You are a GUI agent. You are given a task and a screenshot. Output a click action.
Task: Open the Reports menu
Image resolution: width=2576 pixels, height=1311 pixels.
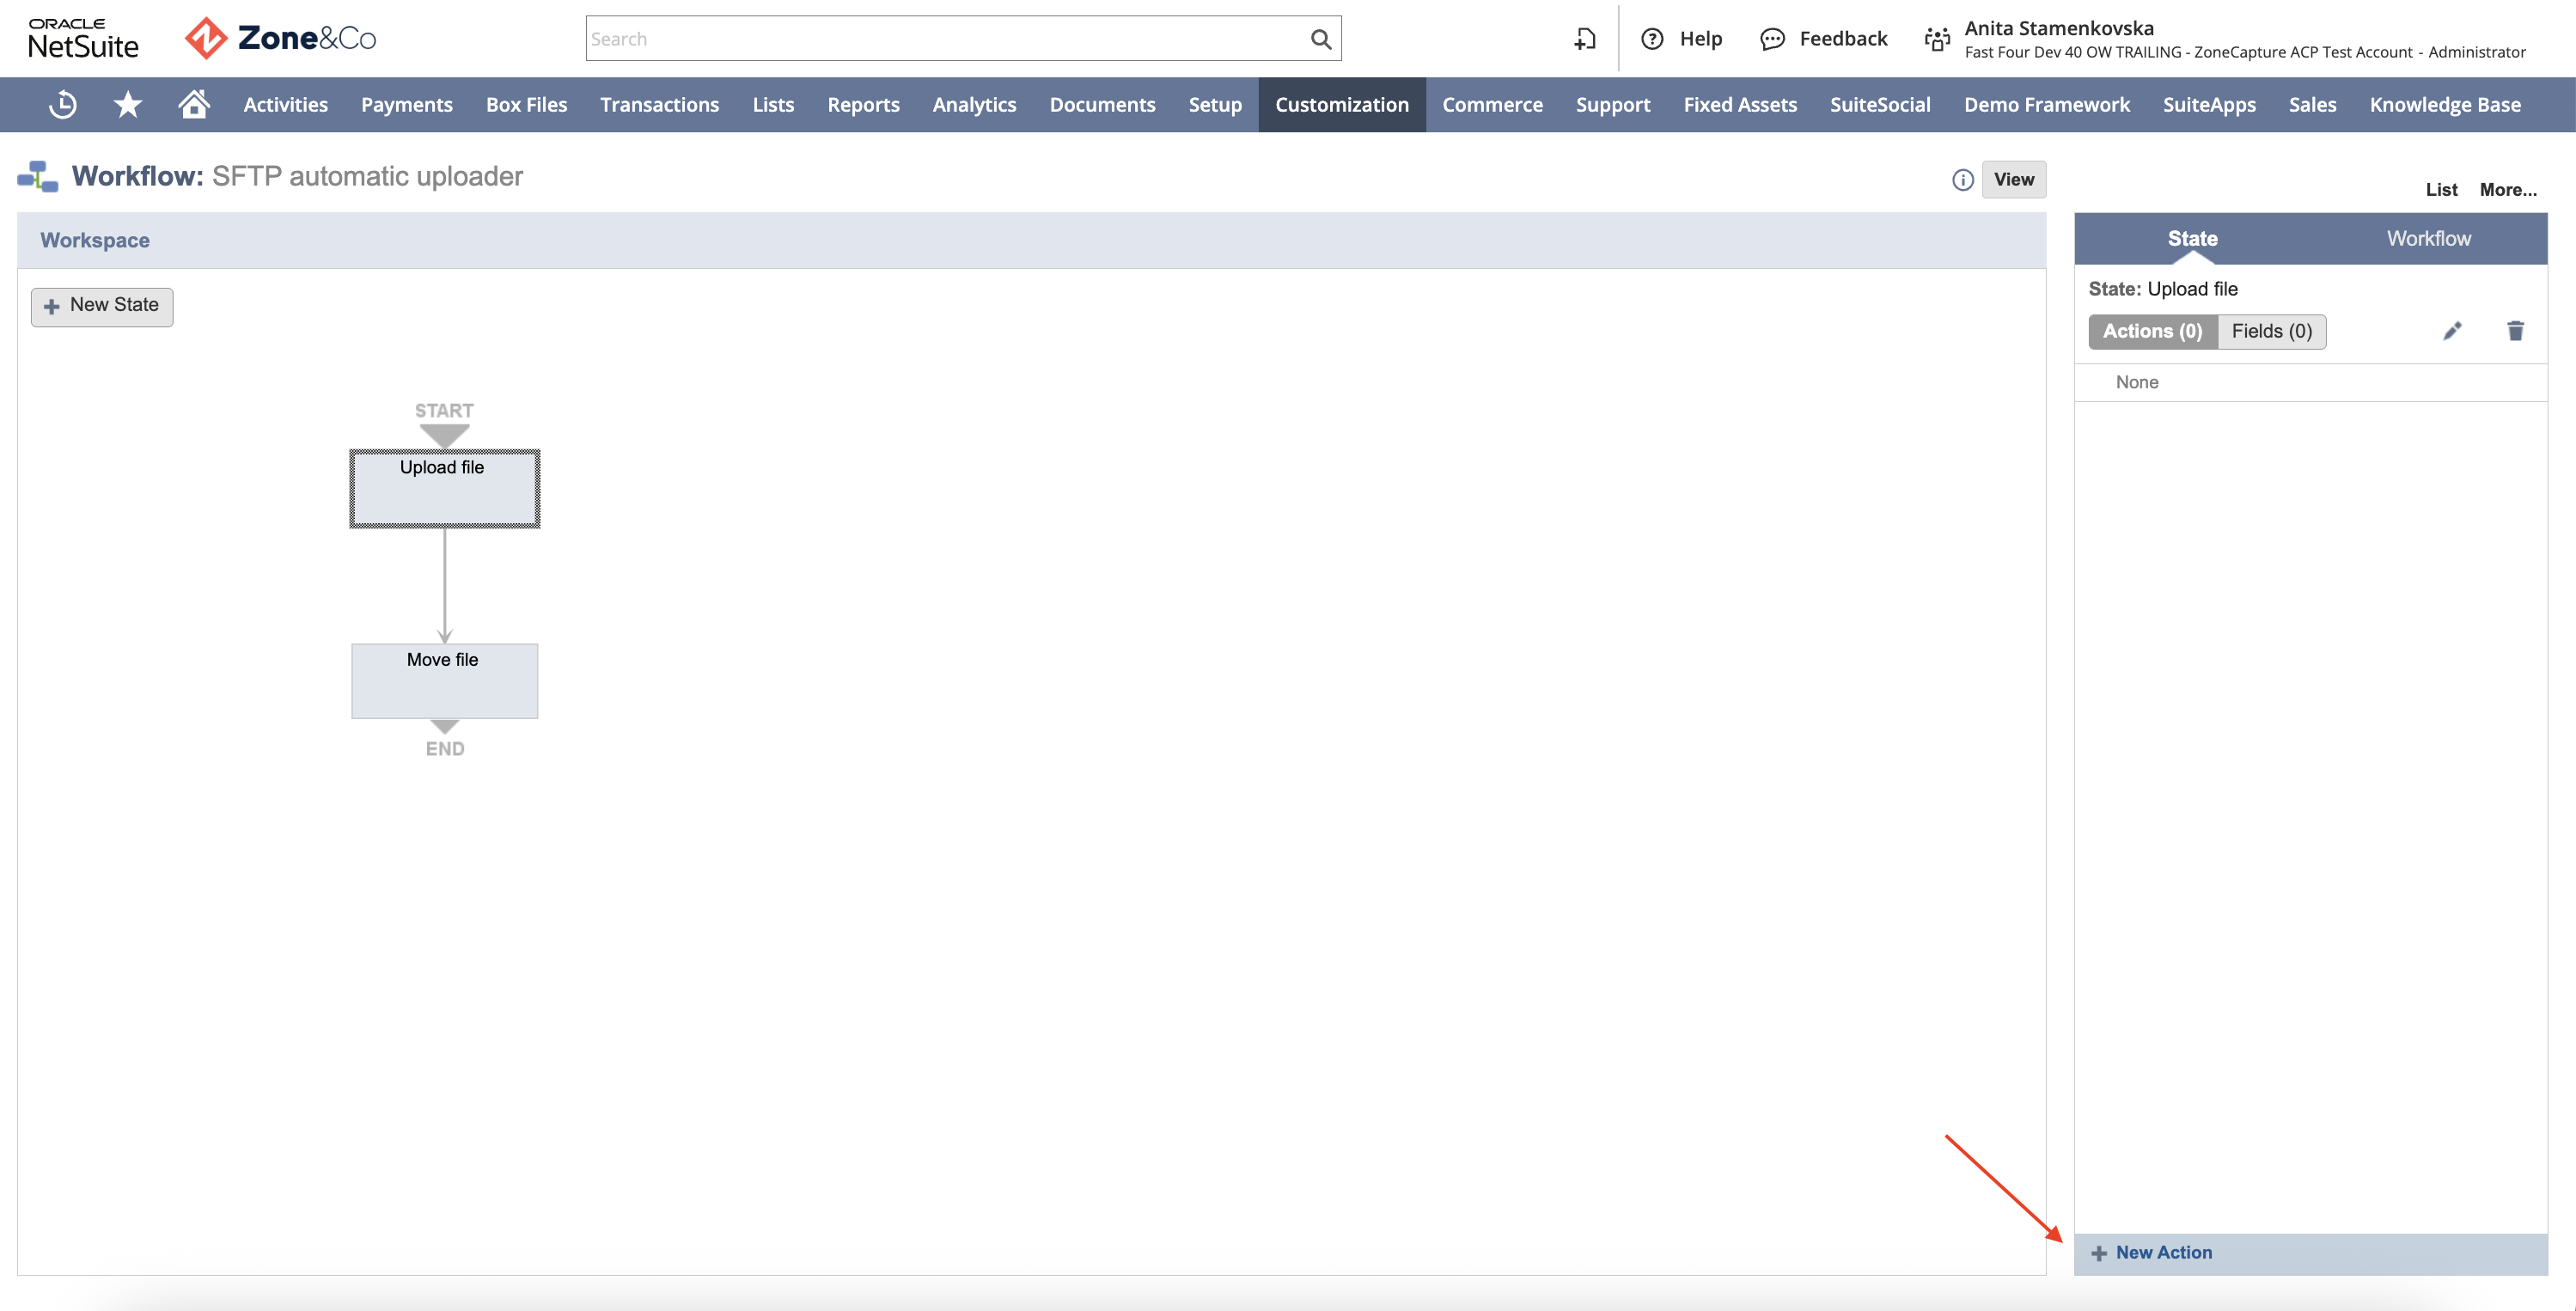[x=863, y=104]
